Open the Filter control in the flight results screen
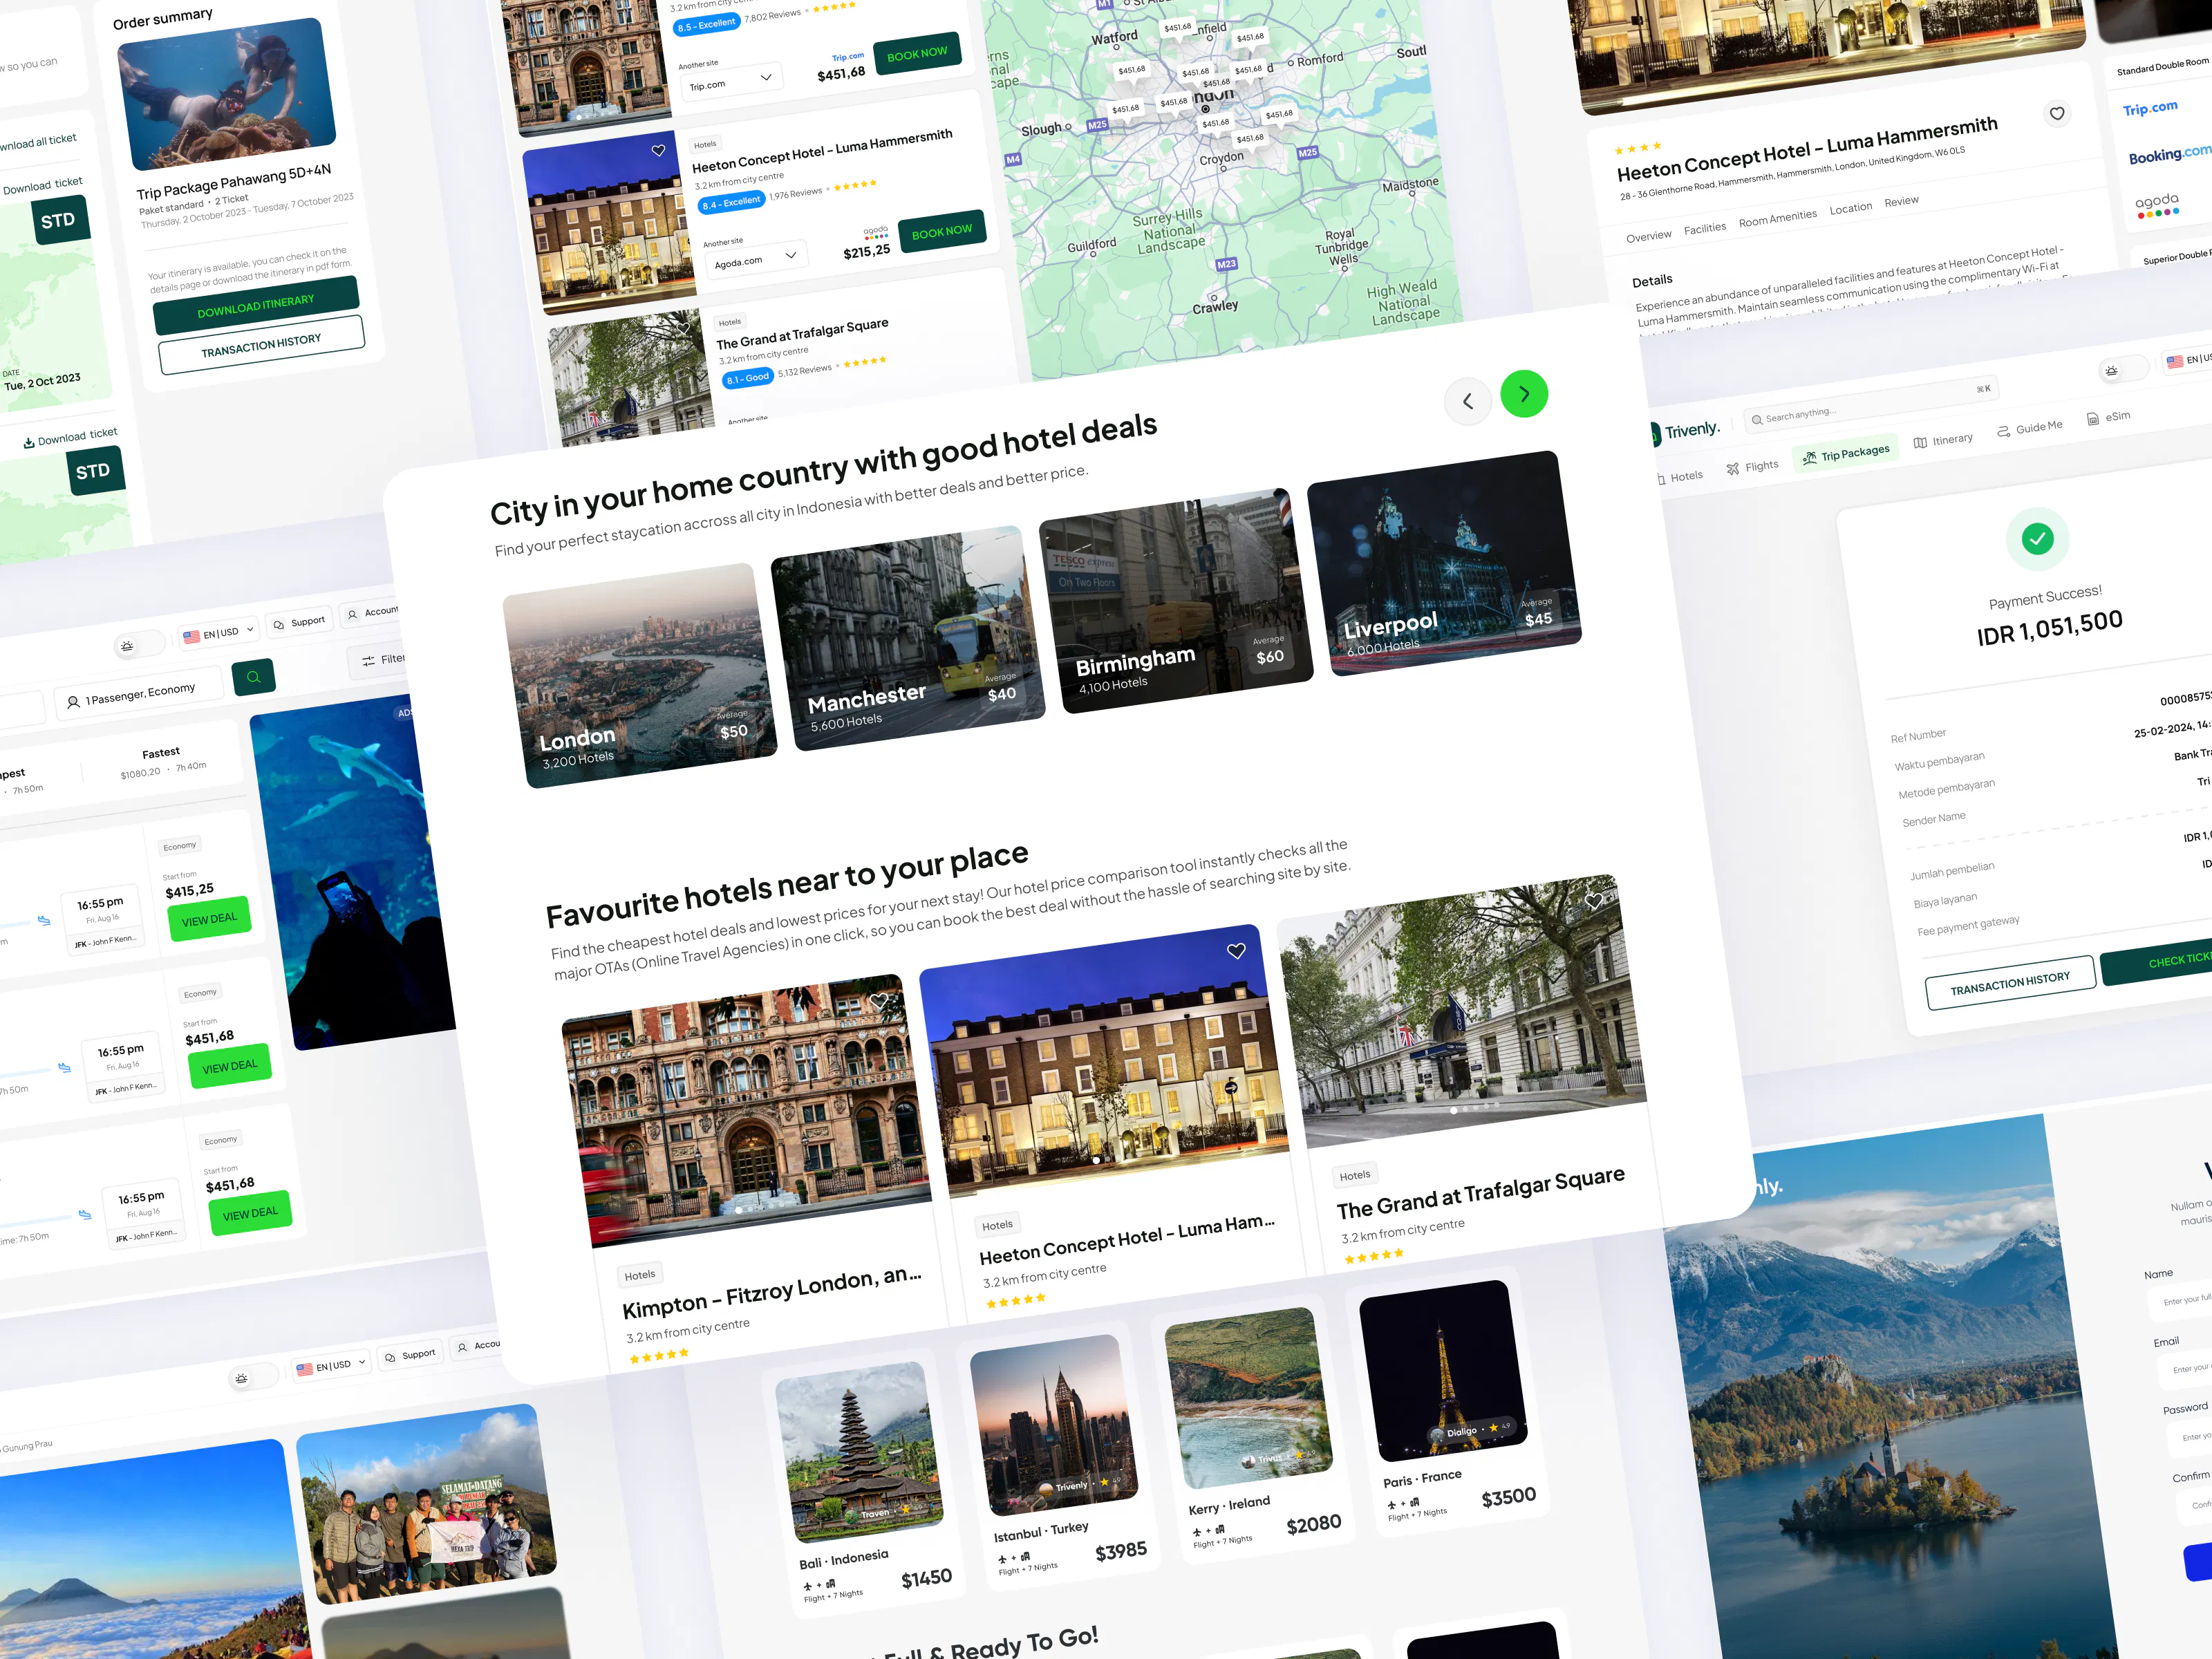Image resolution: width=2212 pixels, height=1659 pixels. pyautogui.click(x=382, y=659)
